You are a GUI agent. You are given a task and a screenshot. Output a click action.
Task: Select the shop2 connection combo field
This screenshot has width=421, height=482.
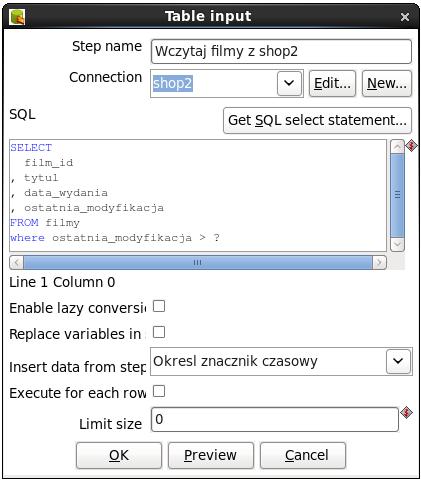[x=227, y=83]
